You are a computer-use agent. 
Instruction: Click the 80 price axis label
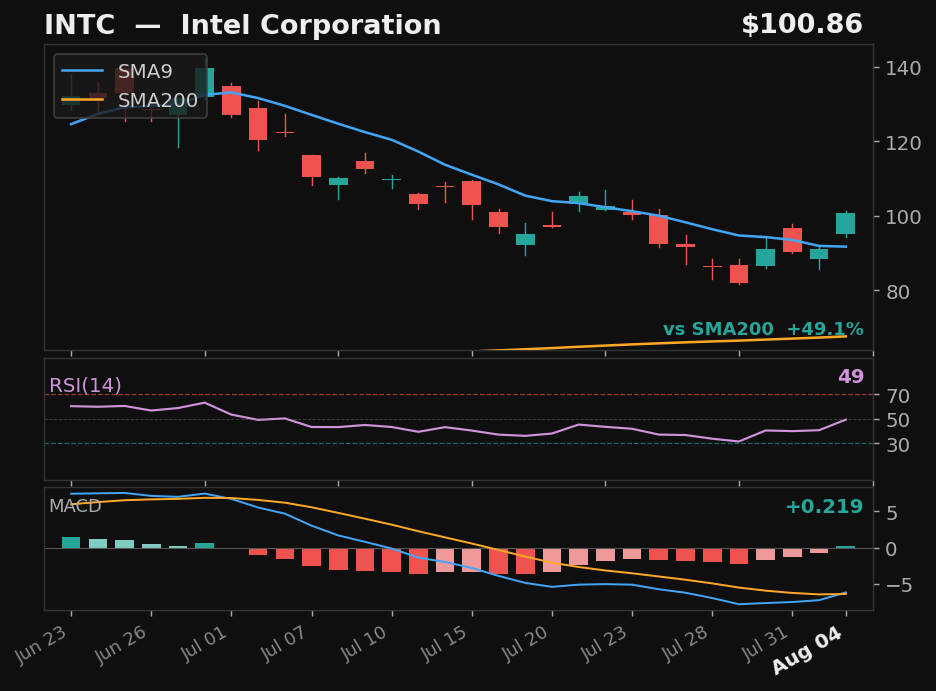(x=898, y=292)
